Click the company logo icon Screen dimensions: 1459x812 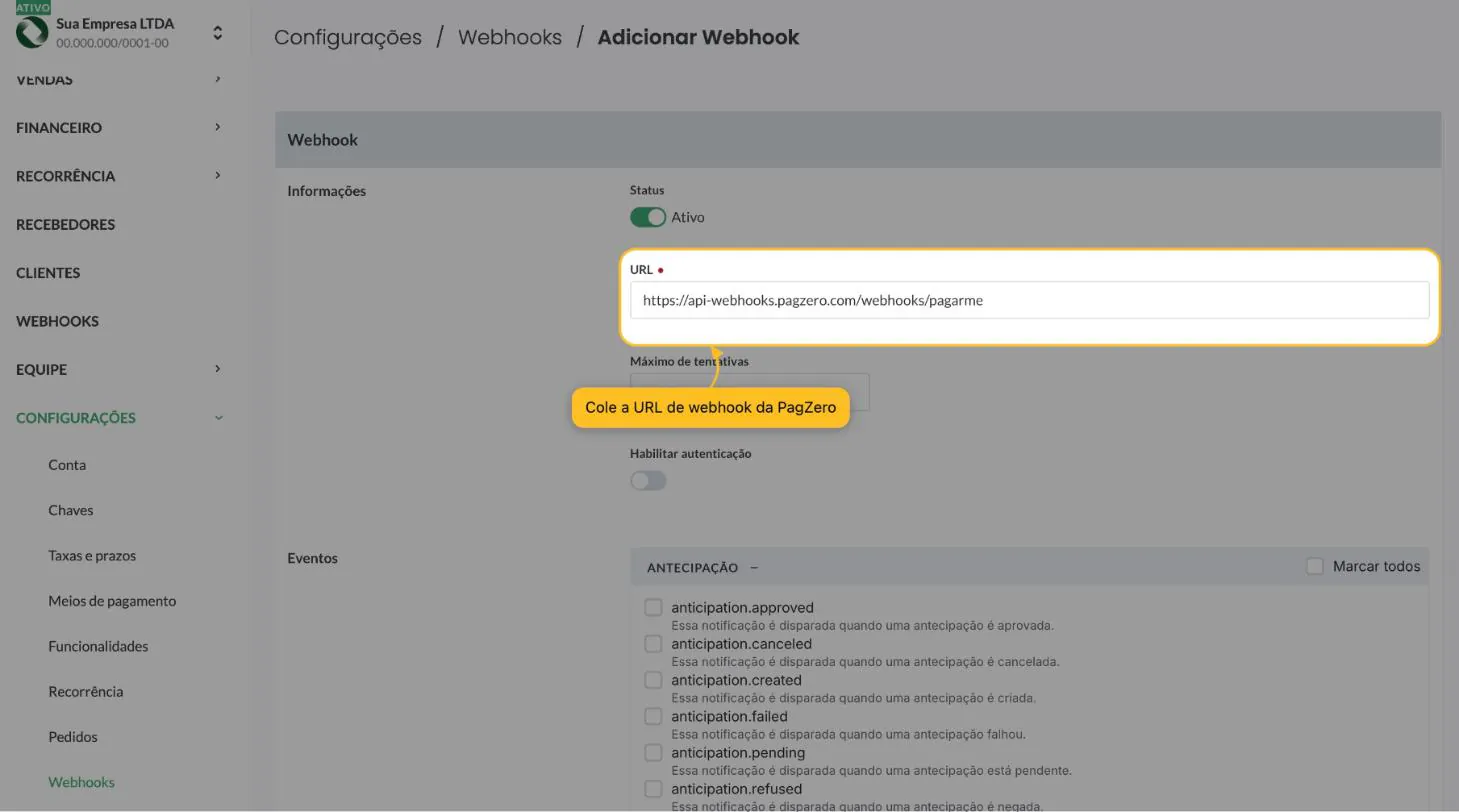click(x=32, y=33)
